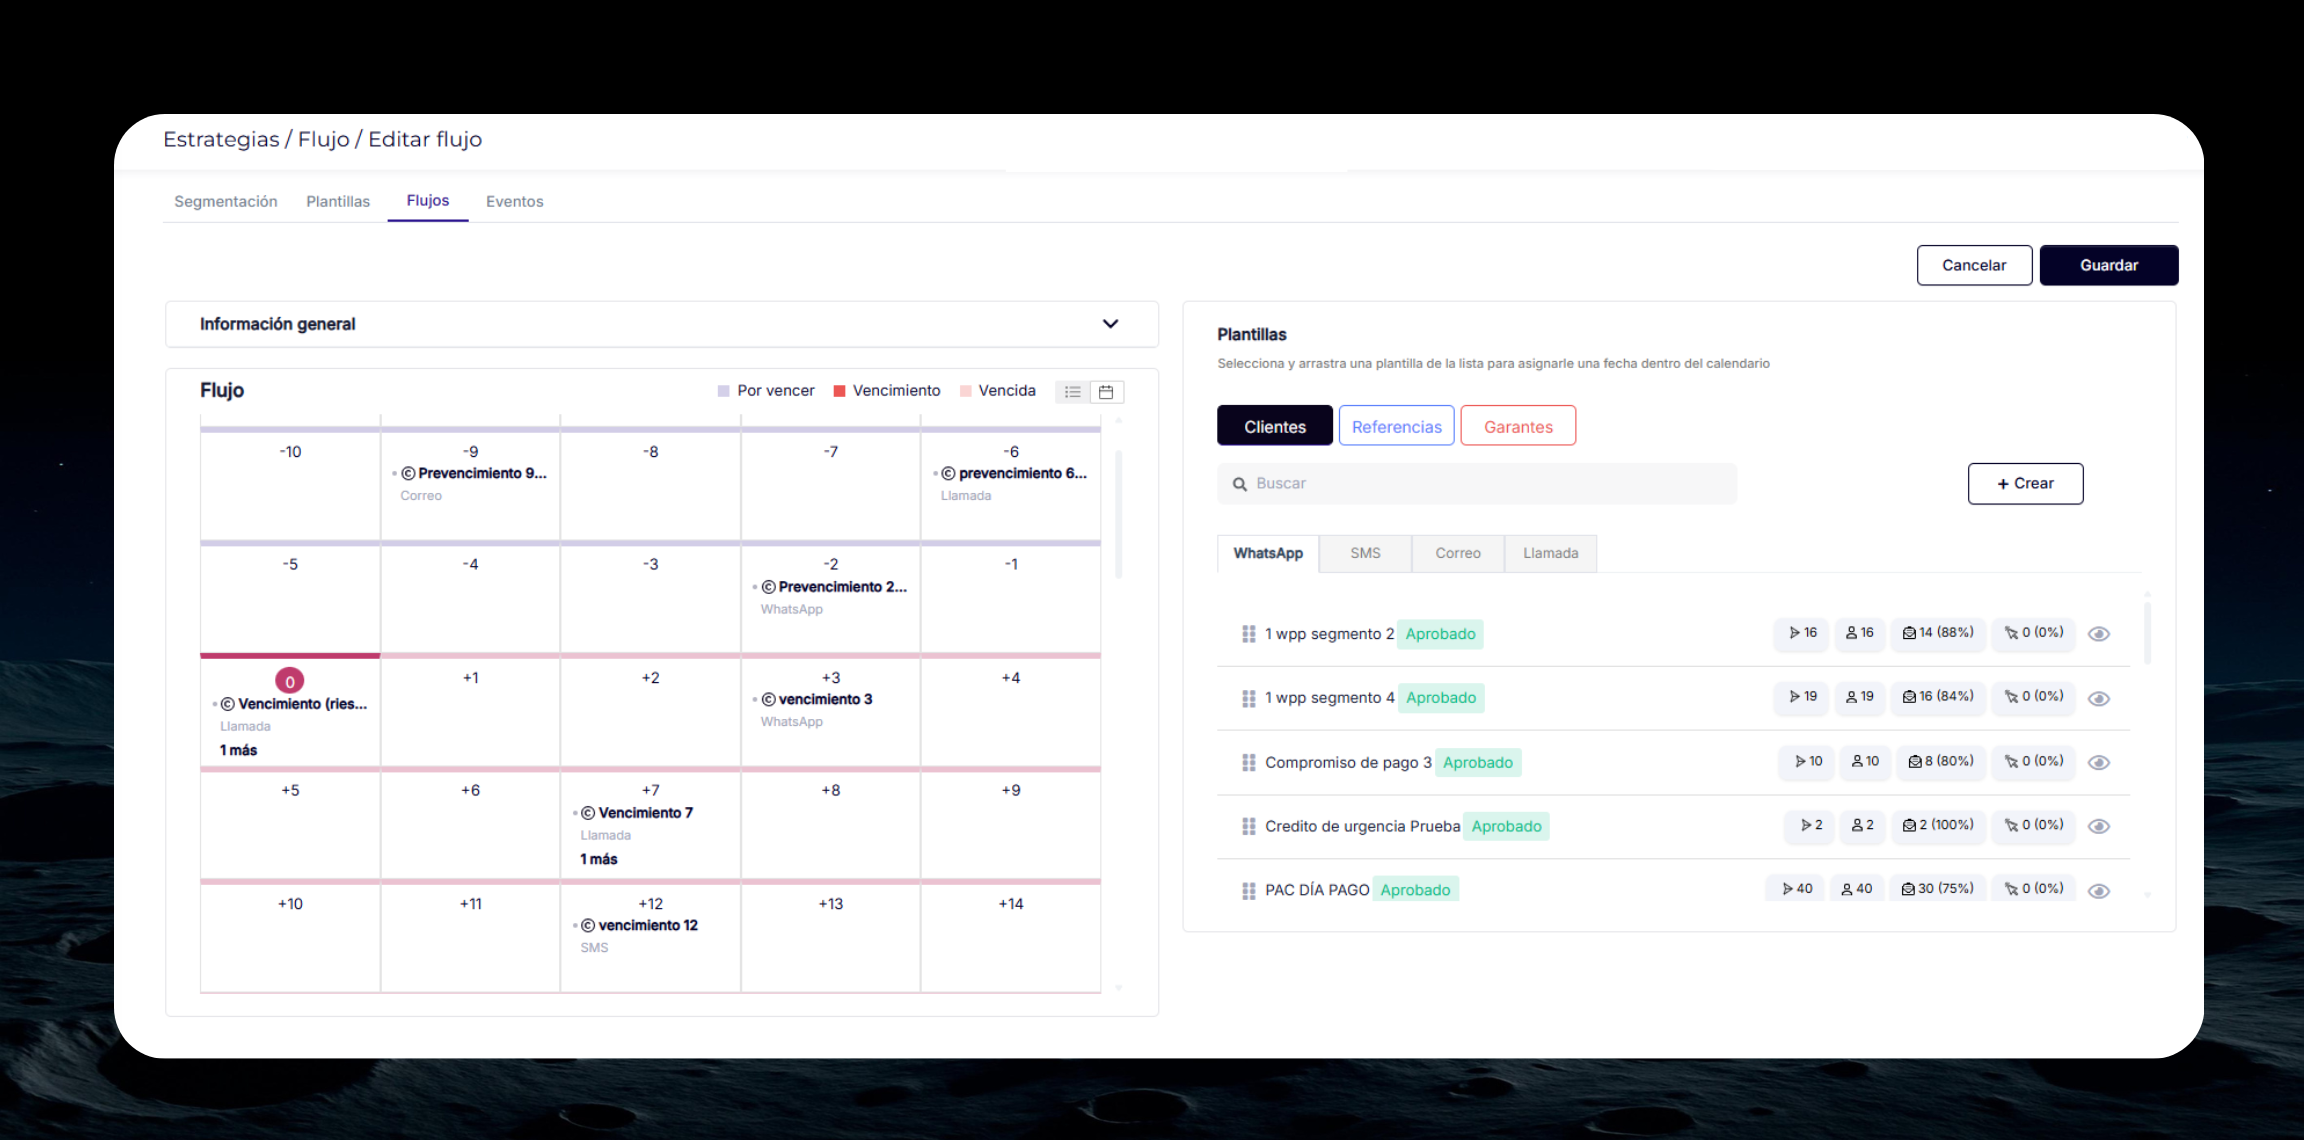The height and width of the screenshot is (1140, 2304).
Task: Click the + Crear button
Action: click(2025, 483)
